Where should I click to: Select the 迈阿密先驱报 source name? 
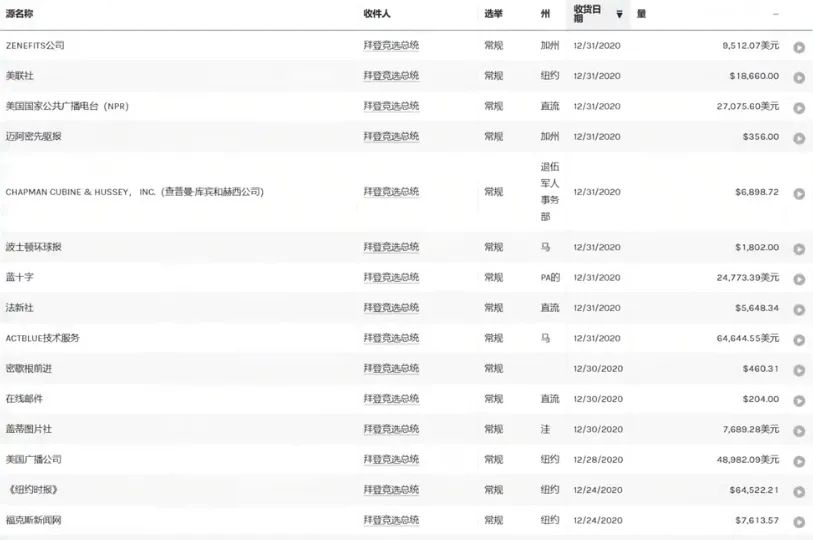[x=33, y=136]
